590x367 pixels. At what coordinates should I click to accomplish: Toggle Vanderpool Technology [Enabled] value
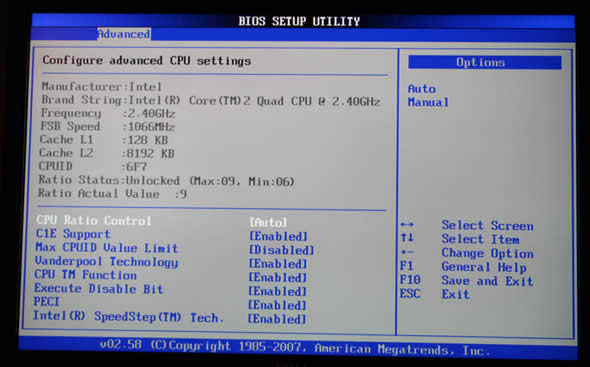point(278,264)
